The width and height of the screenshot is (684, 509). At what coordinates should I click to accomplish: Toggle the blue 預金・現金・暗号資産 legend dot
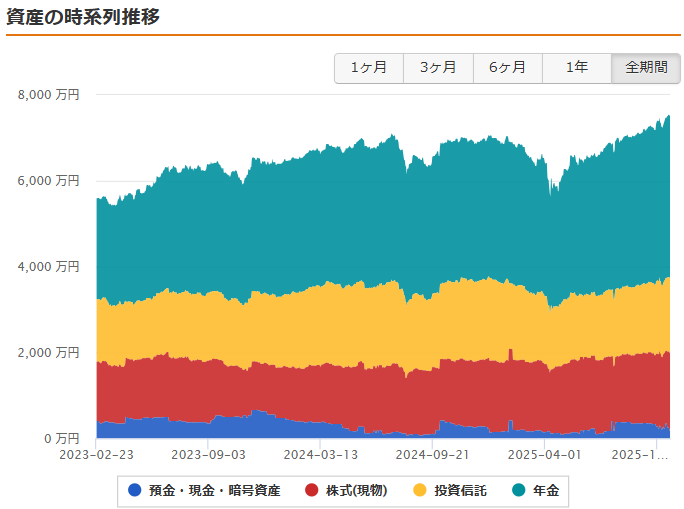point(135,490)
